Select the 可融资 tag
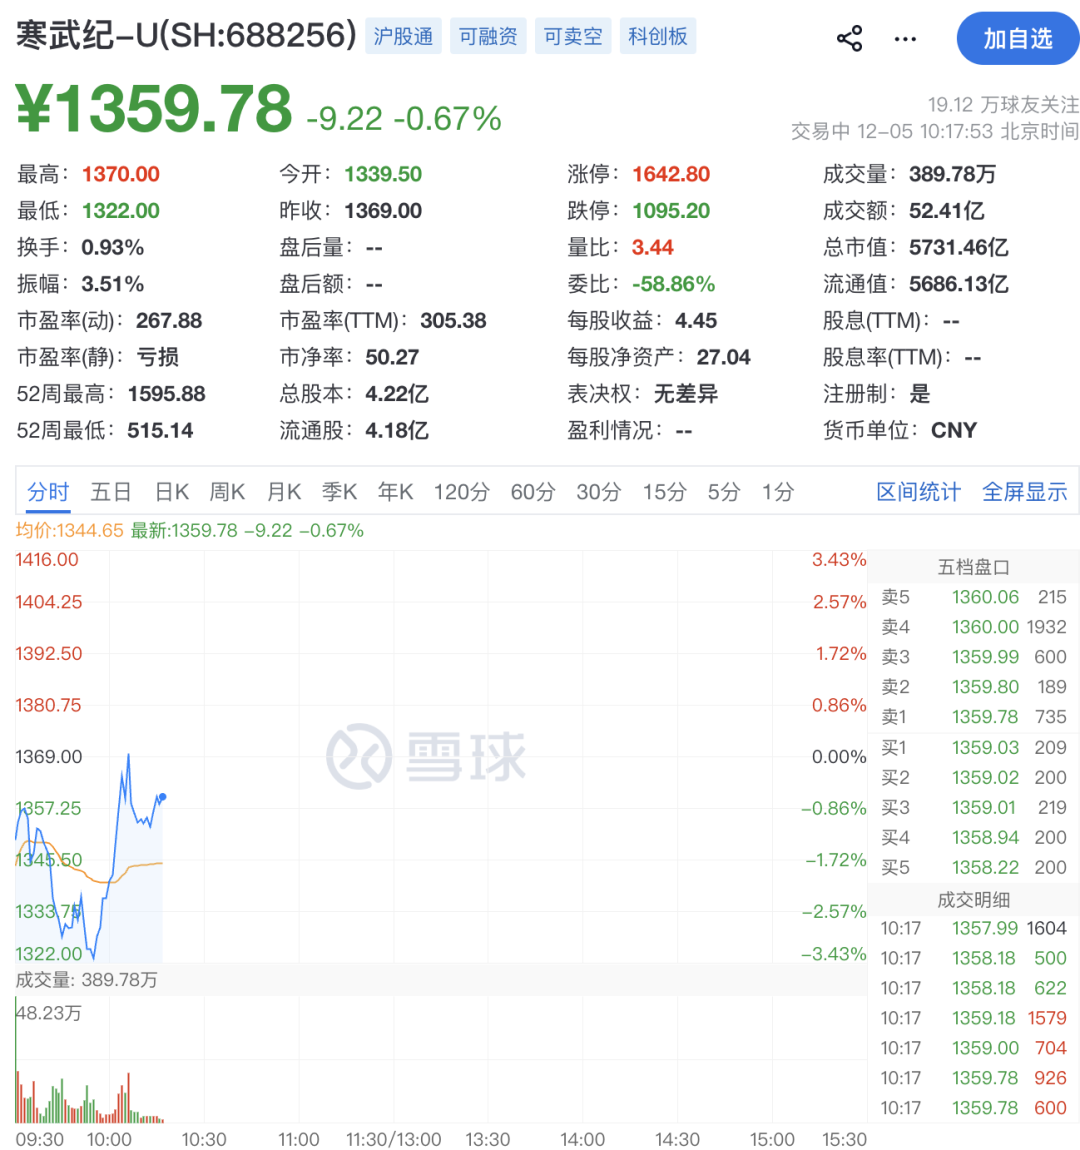 click(x=488, y=37)
